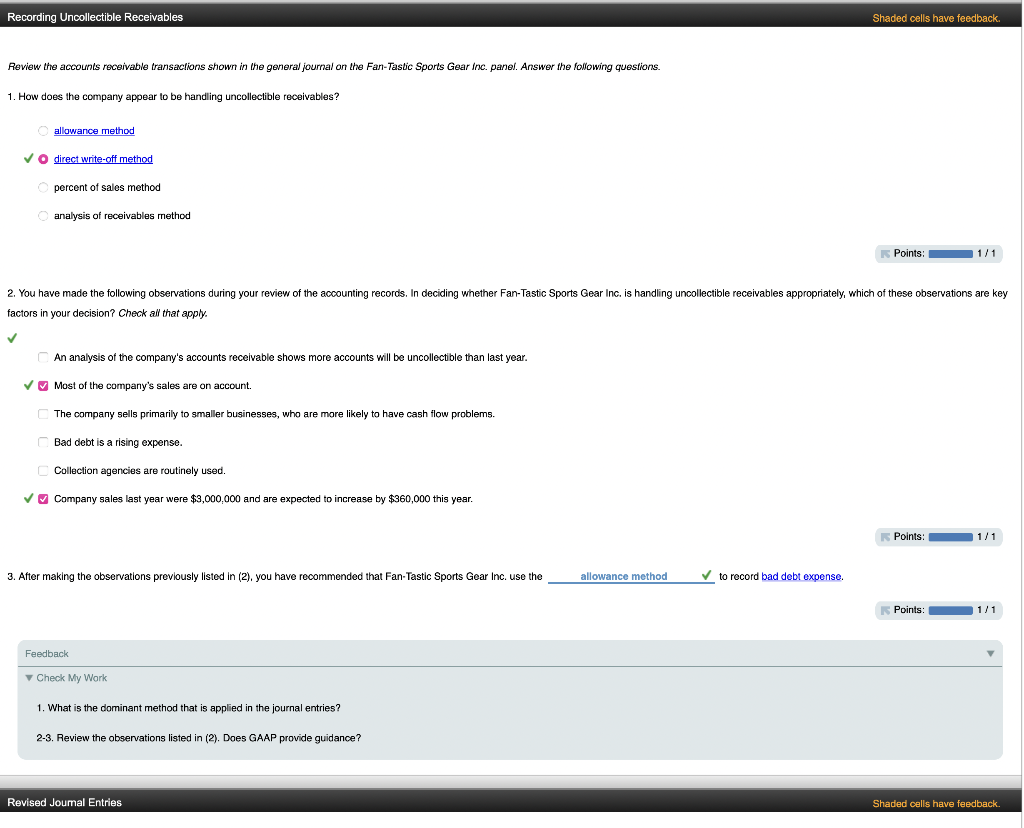Uncheck 'Most of the company's sales are on account'
The image size is (1024, 828).
point(43,386)
